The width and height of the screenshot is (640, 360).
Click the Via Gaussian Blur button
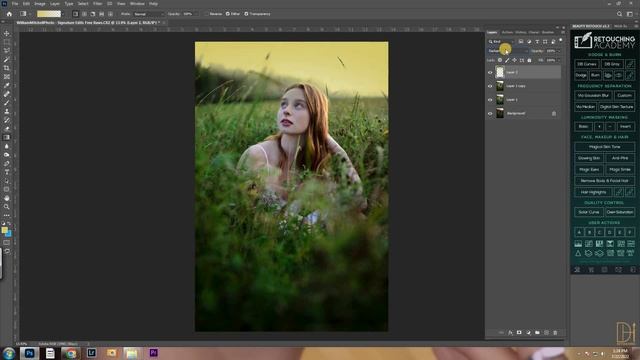coord(593,96)
